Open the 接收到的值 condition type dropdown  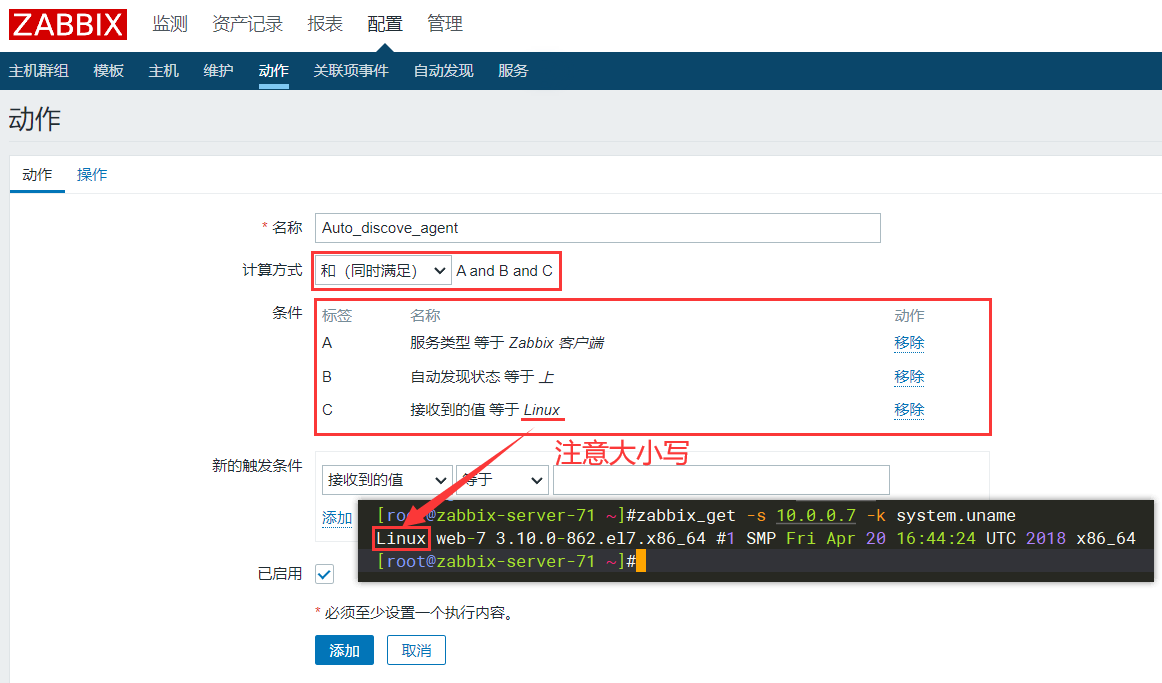click(x=387, y=480)
